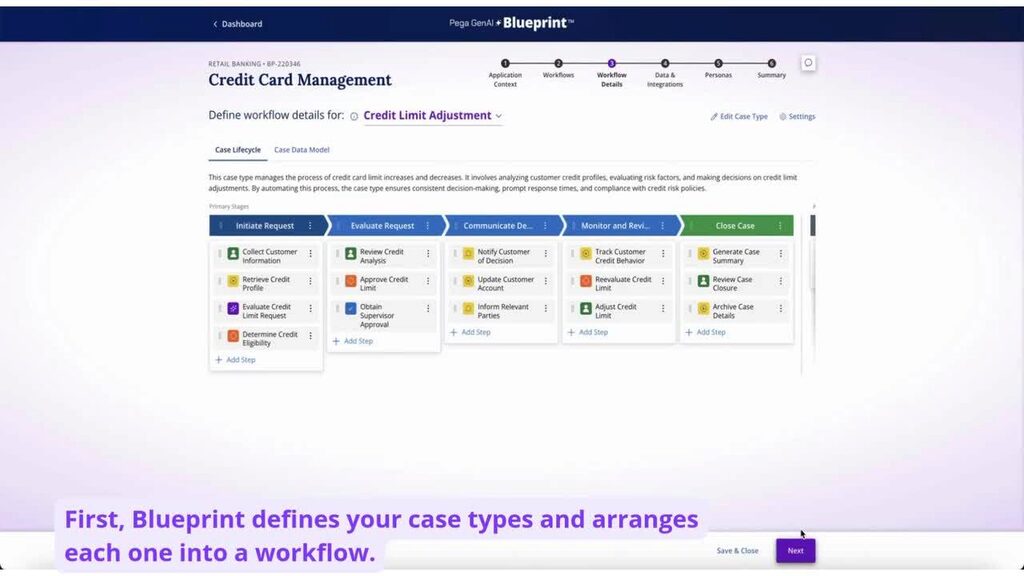Select step 5 Personas on the progress tracker

click(718, 63)
